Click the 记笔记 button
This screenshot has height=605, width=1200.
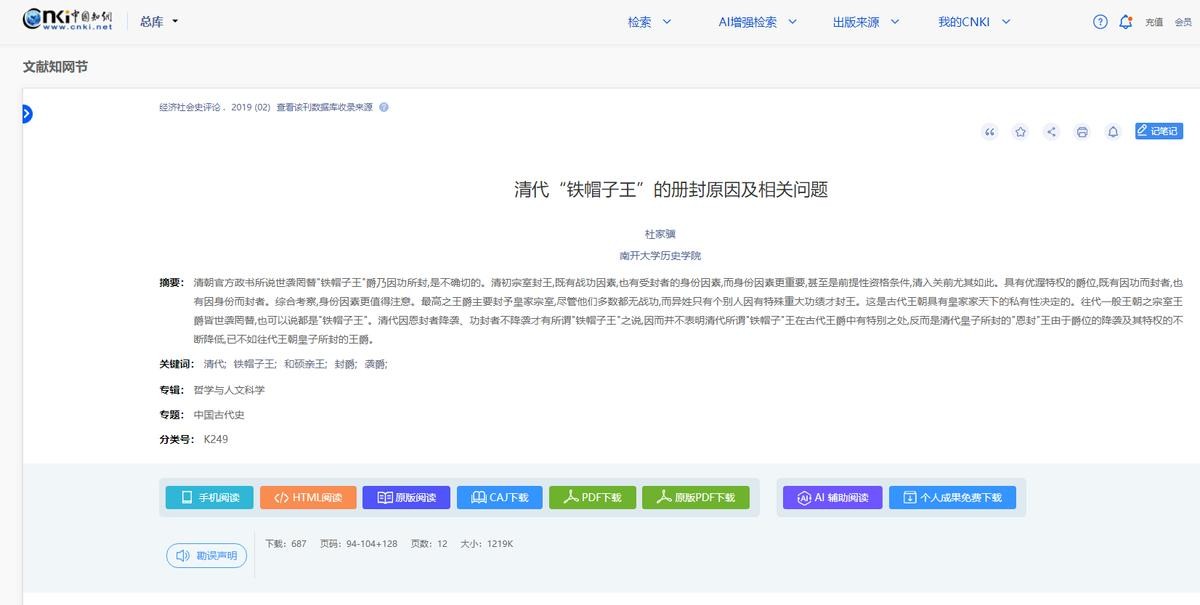click(x=1158, y=131)
